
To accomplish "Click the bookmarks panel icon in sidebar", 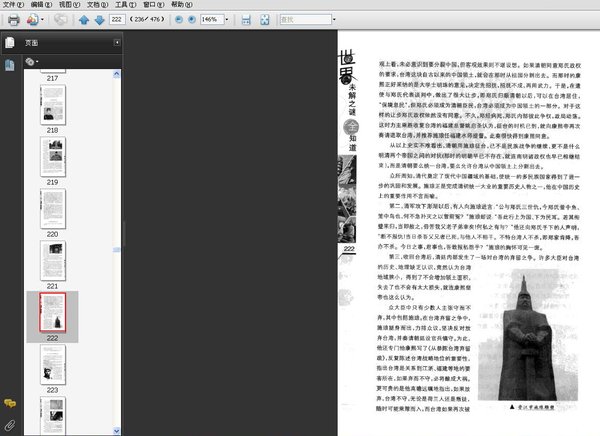I will pos(10,65).
